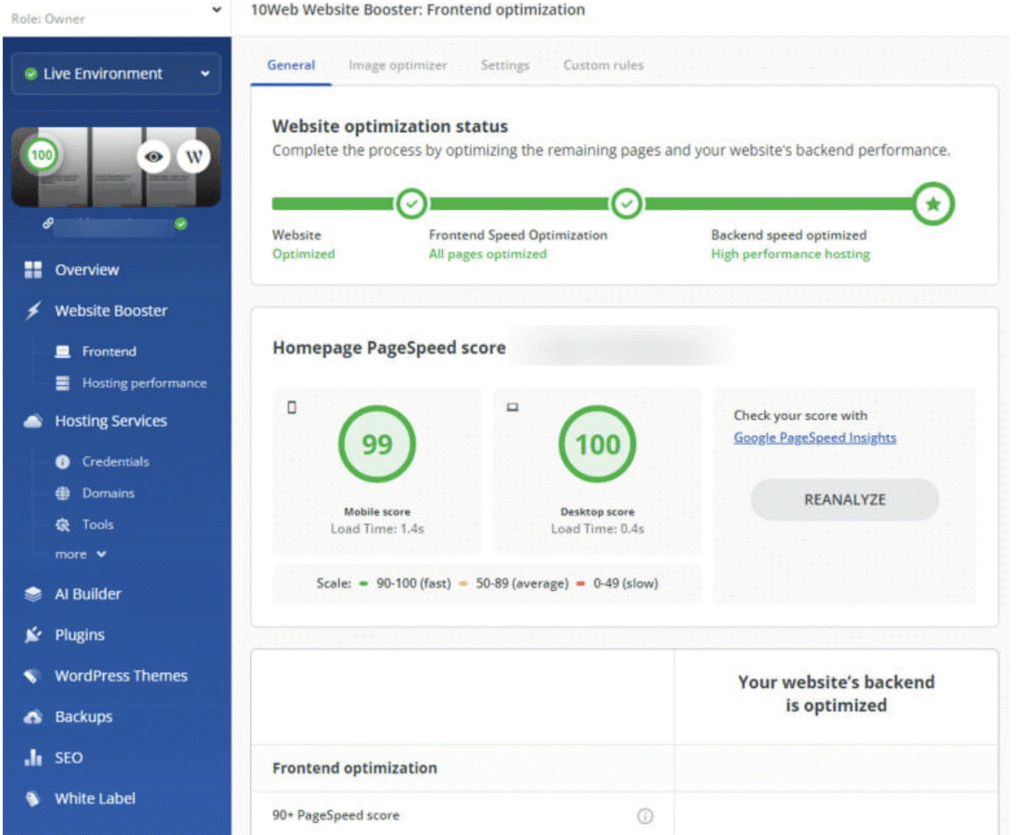Image resolution: width=1024 pixels, height=835 pixels.
Task: Switch to the Image optimizer tab
Action: (x=397, y=65)
